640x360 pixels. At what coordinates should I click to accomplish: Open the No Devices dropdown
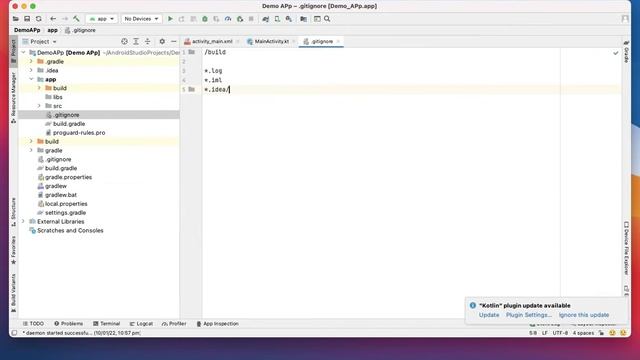[141, 19]
